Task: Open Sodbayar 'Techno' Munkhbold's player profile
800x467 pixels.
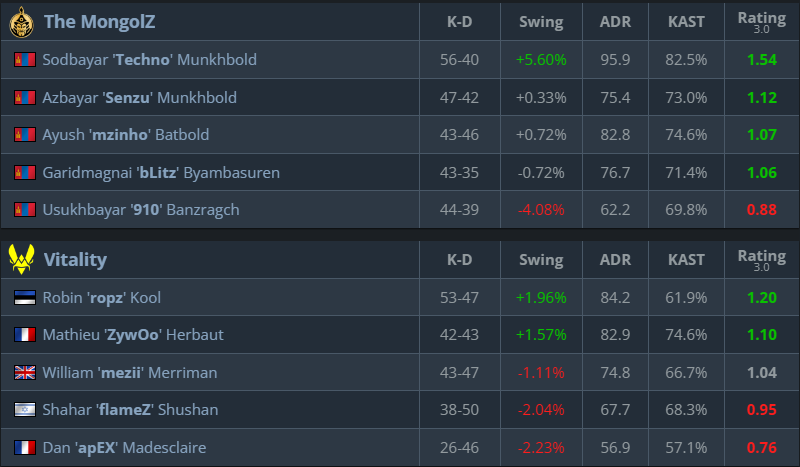Action: point(149,60)
